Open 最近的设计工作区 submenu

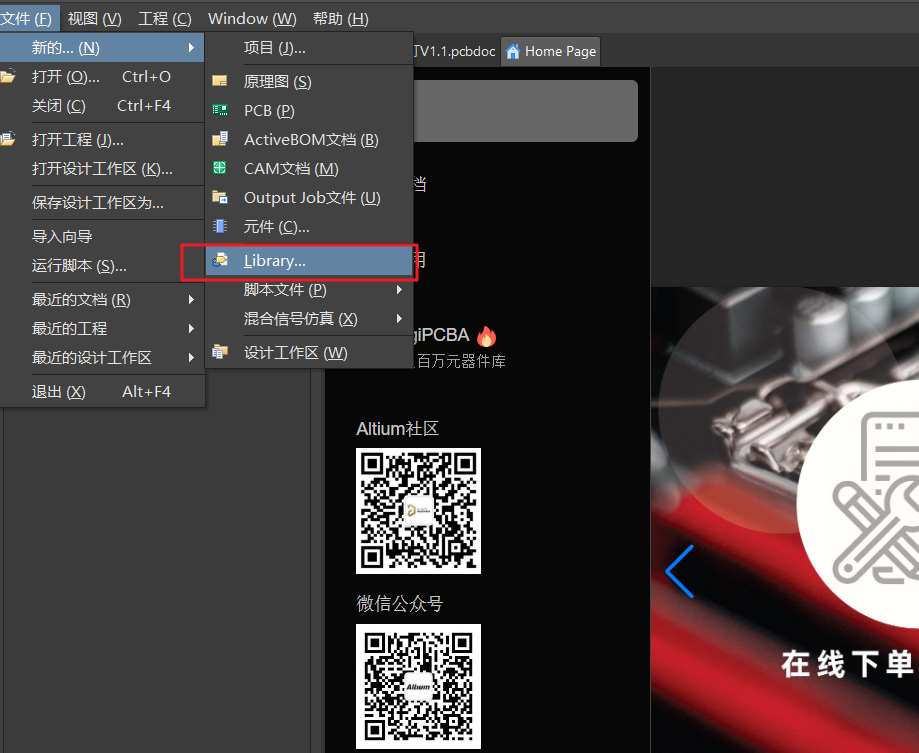coord(102,357)
